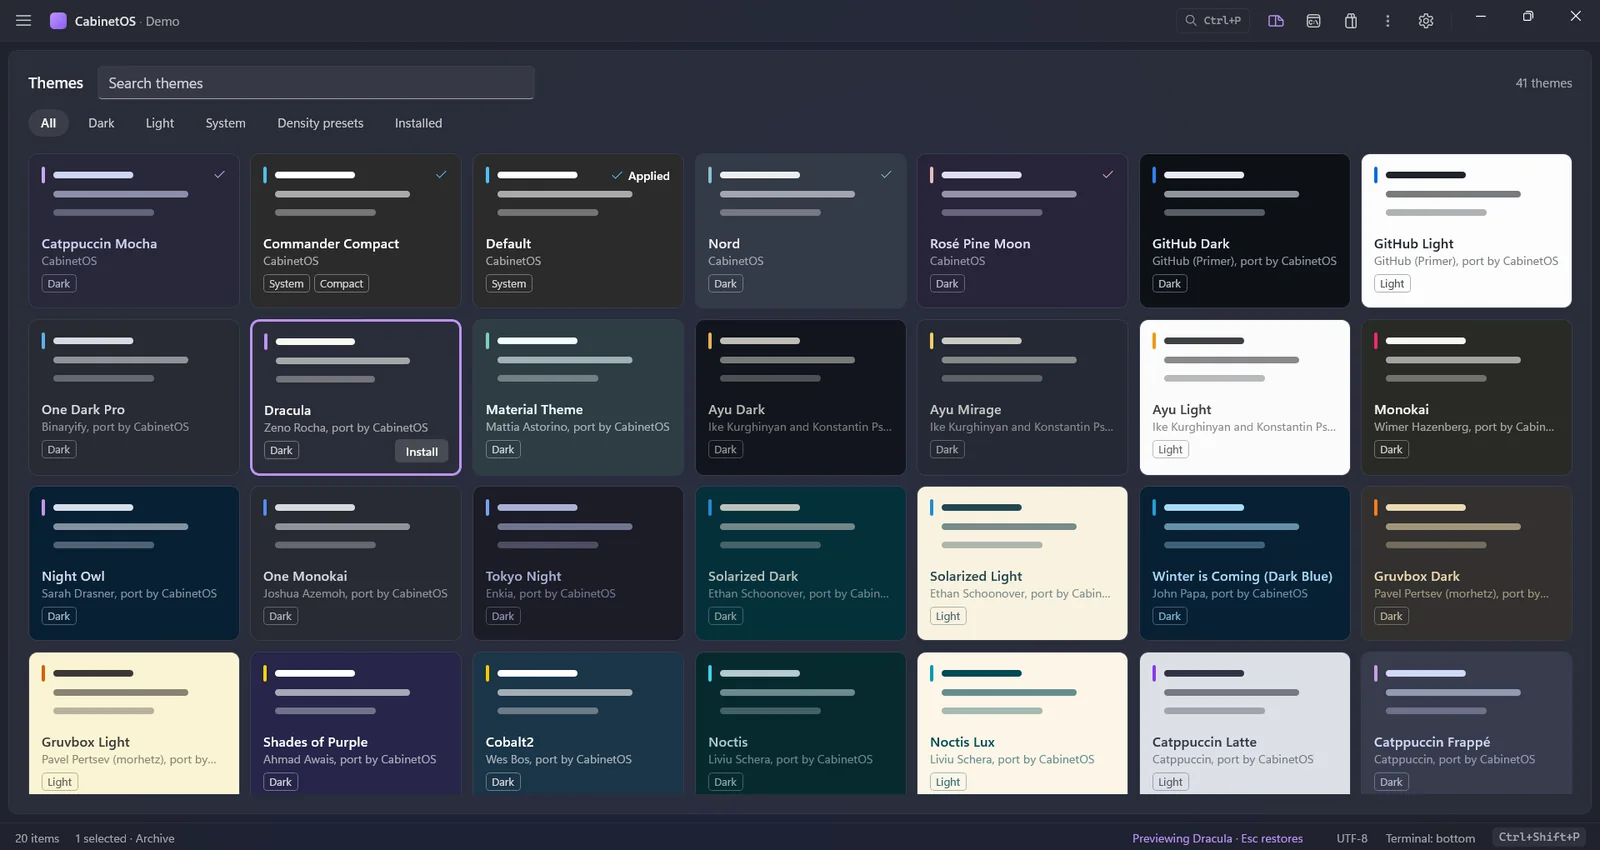Screen dimensions: 1600x850
Task: Select the All filter tab
Action: click(48, 123)
